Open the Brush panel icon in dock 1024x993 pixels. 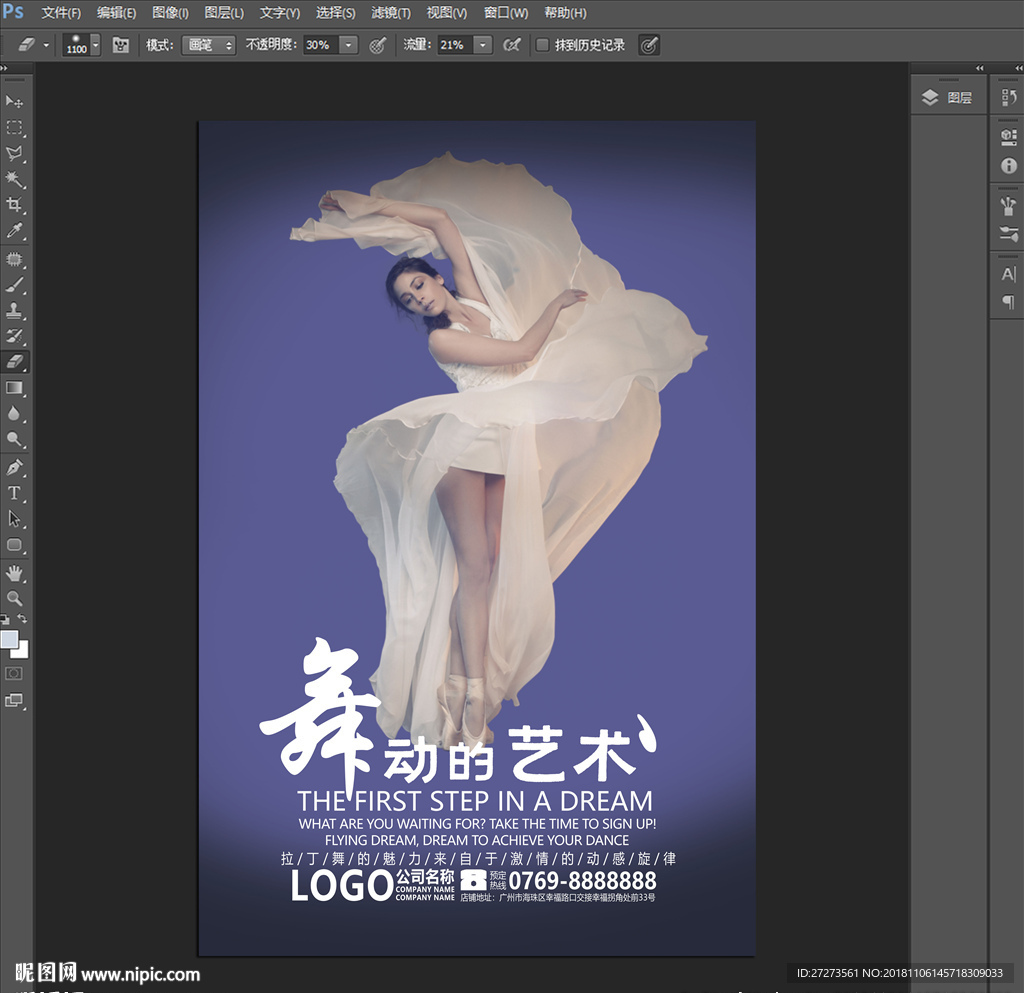(1008, 206)
